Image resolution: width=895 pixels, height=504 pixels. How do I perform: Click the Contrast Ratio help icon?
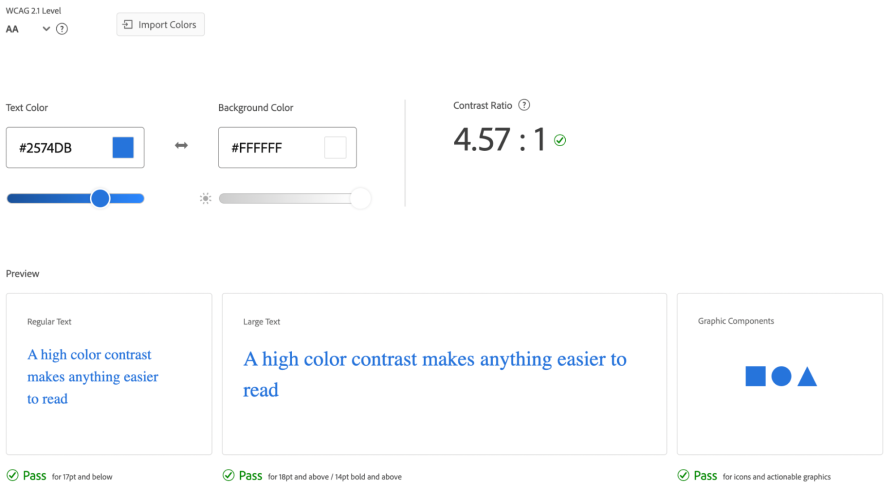524,105
